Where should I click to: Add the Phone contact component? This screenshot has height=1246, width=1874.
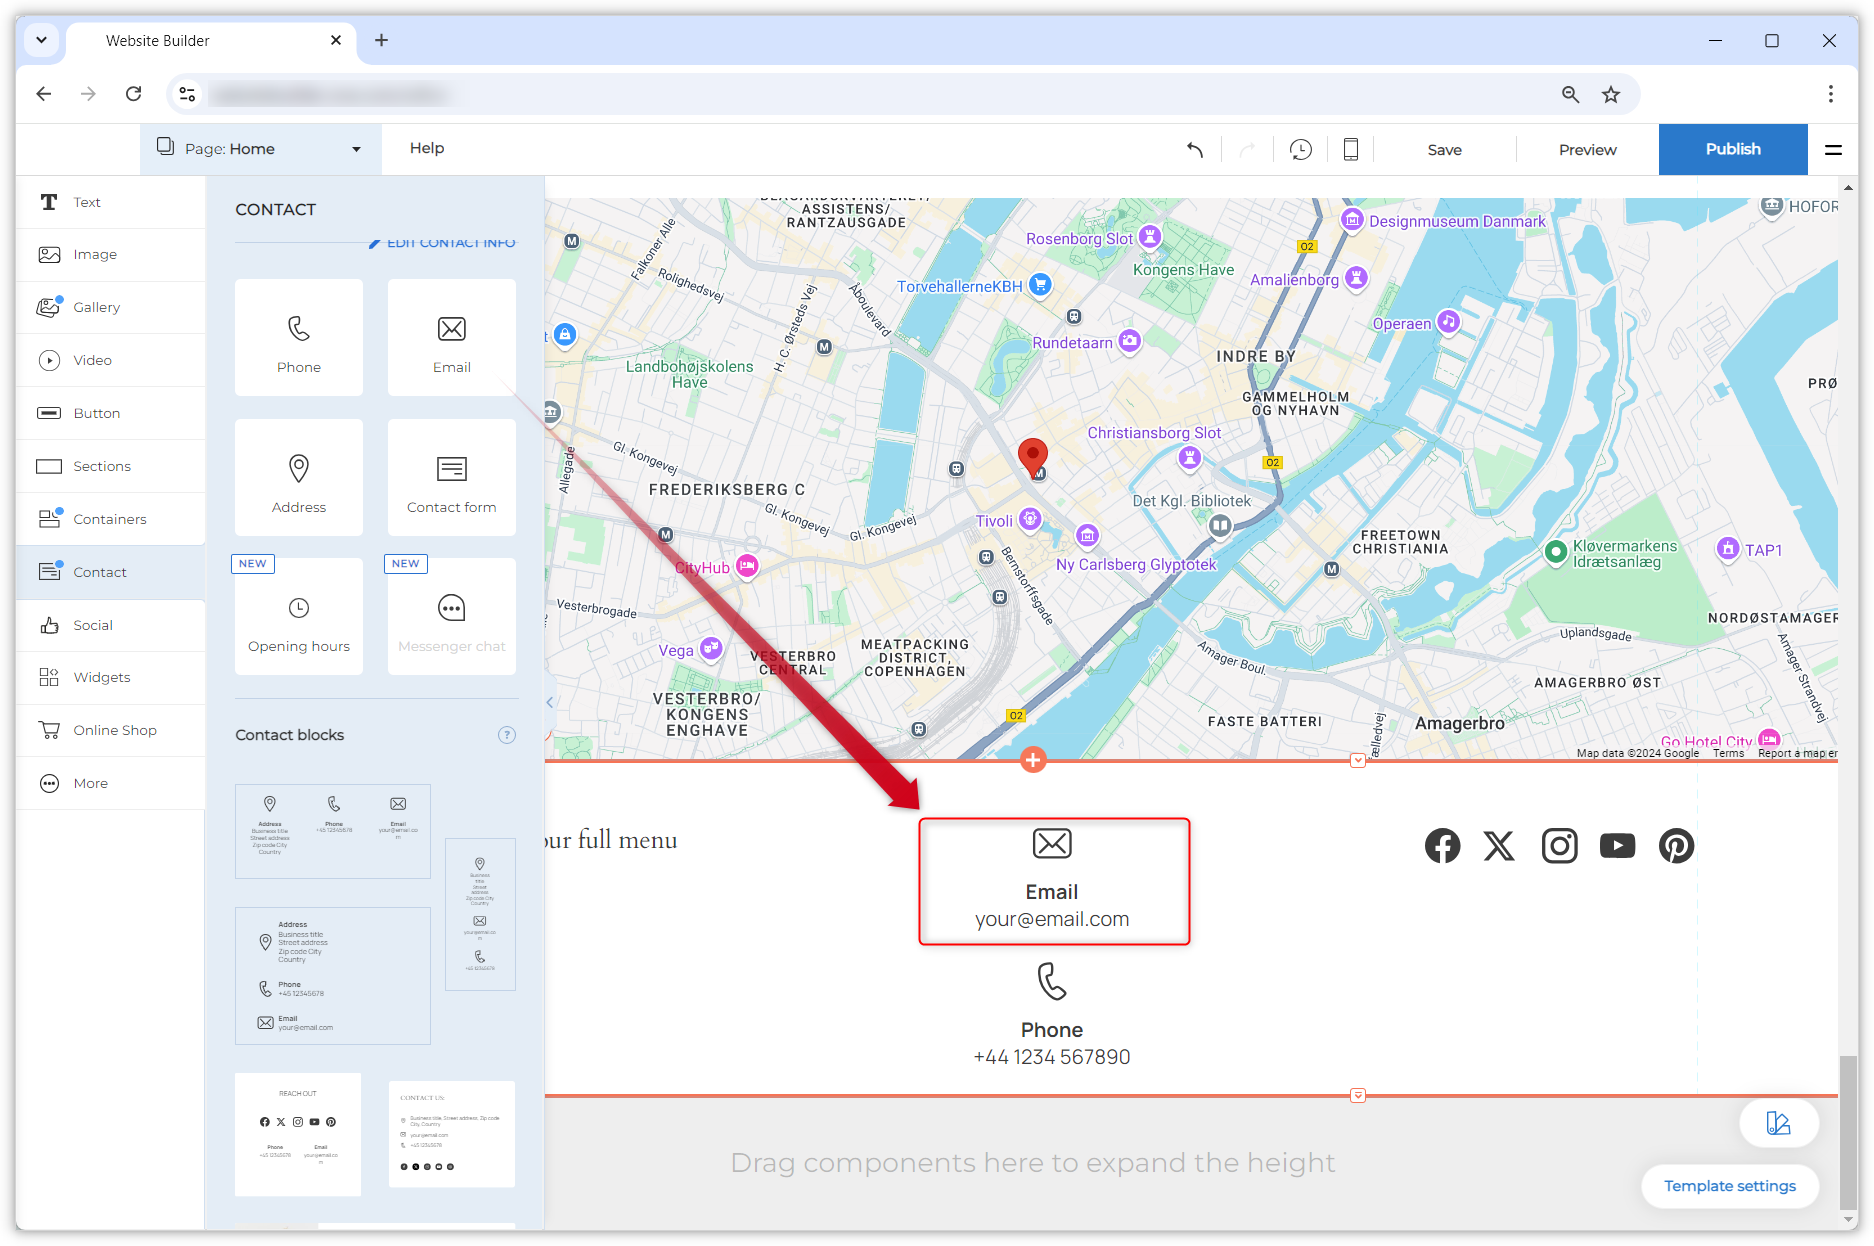299,338
